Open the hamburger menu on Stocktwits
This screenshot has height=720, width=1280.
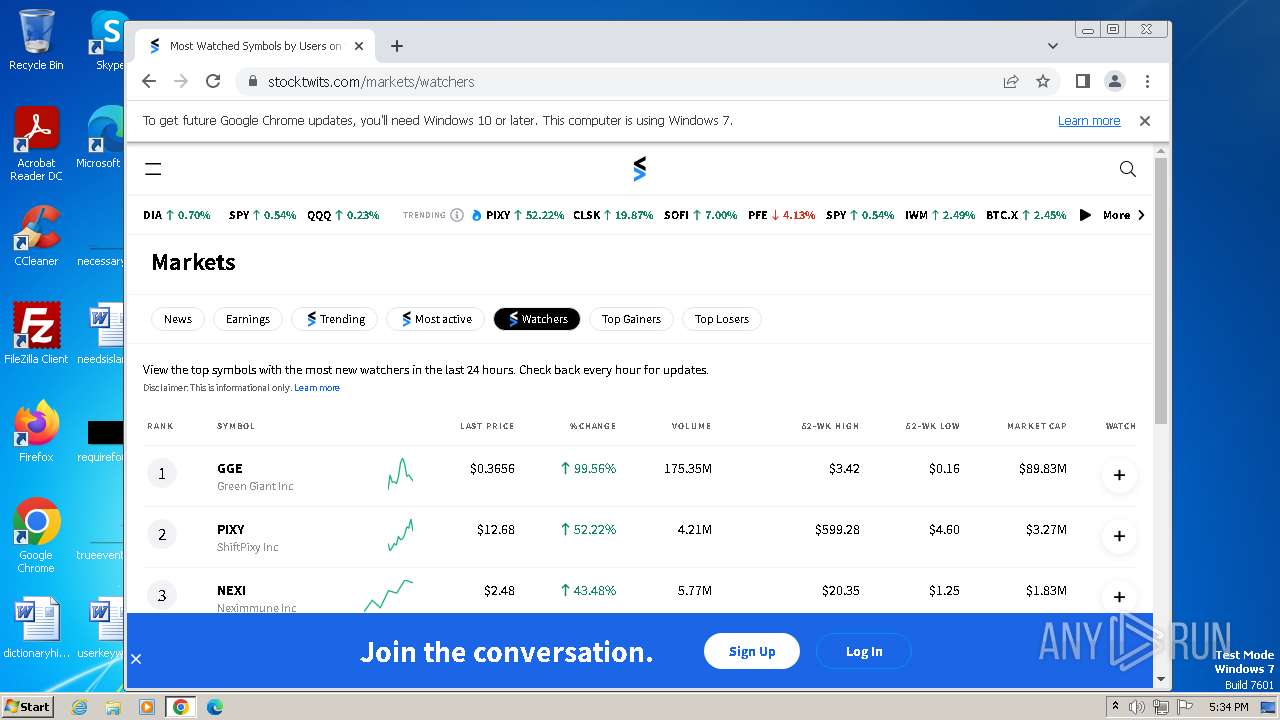pyautogui.click(x=153, y=169)
